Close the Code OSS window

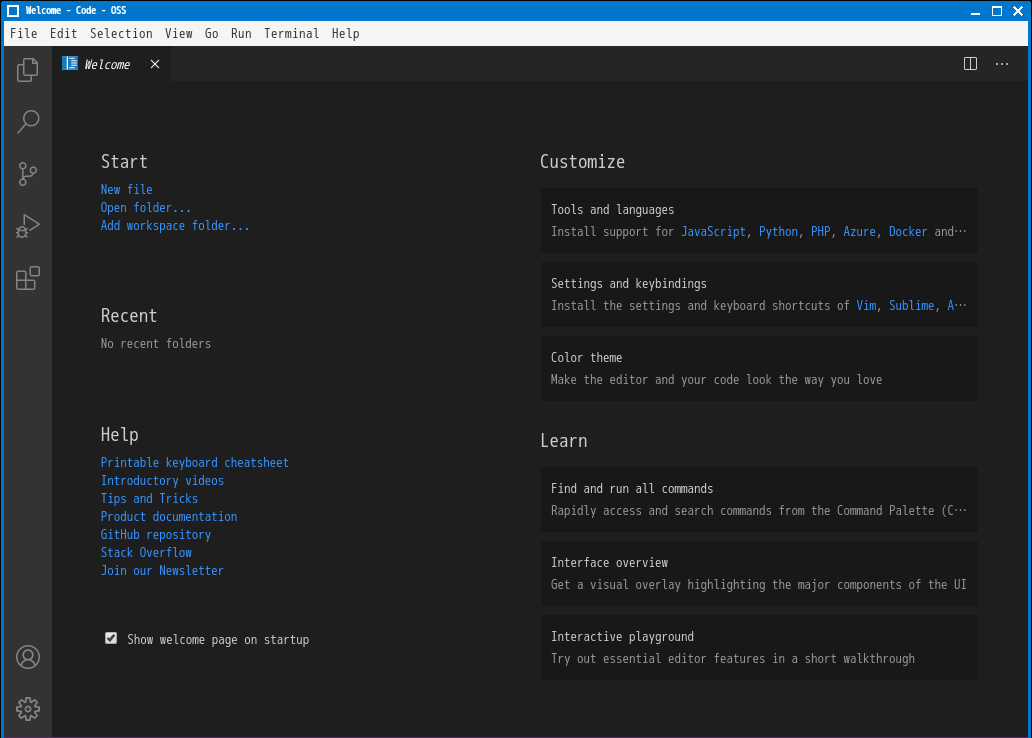pos(1018,11)
